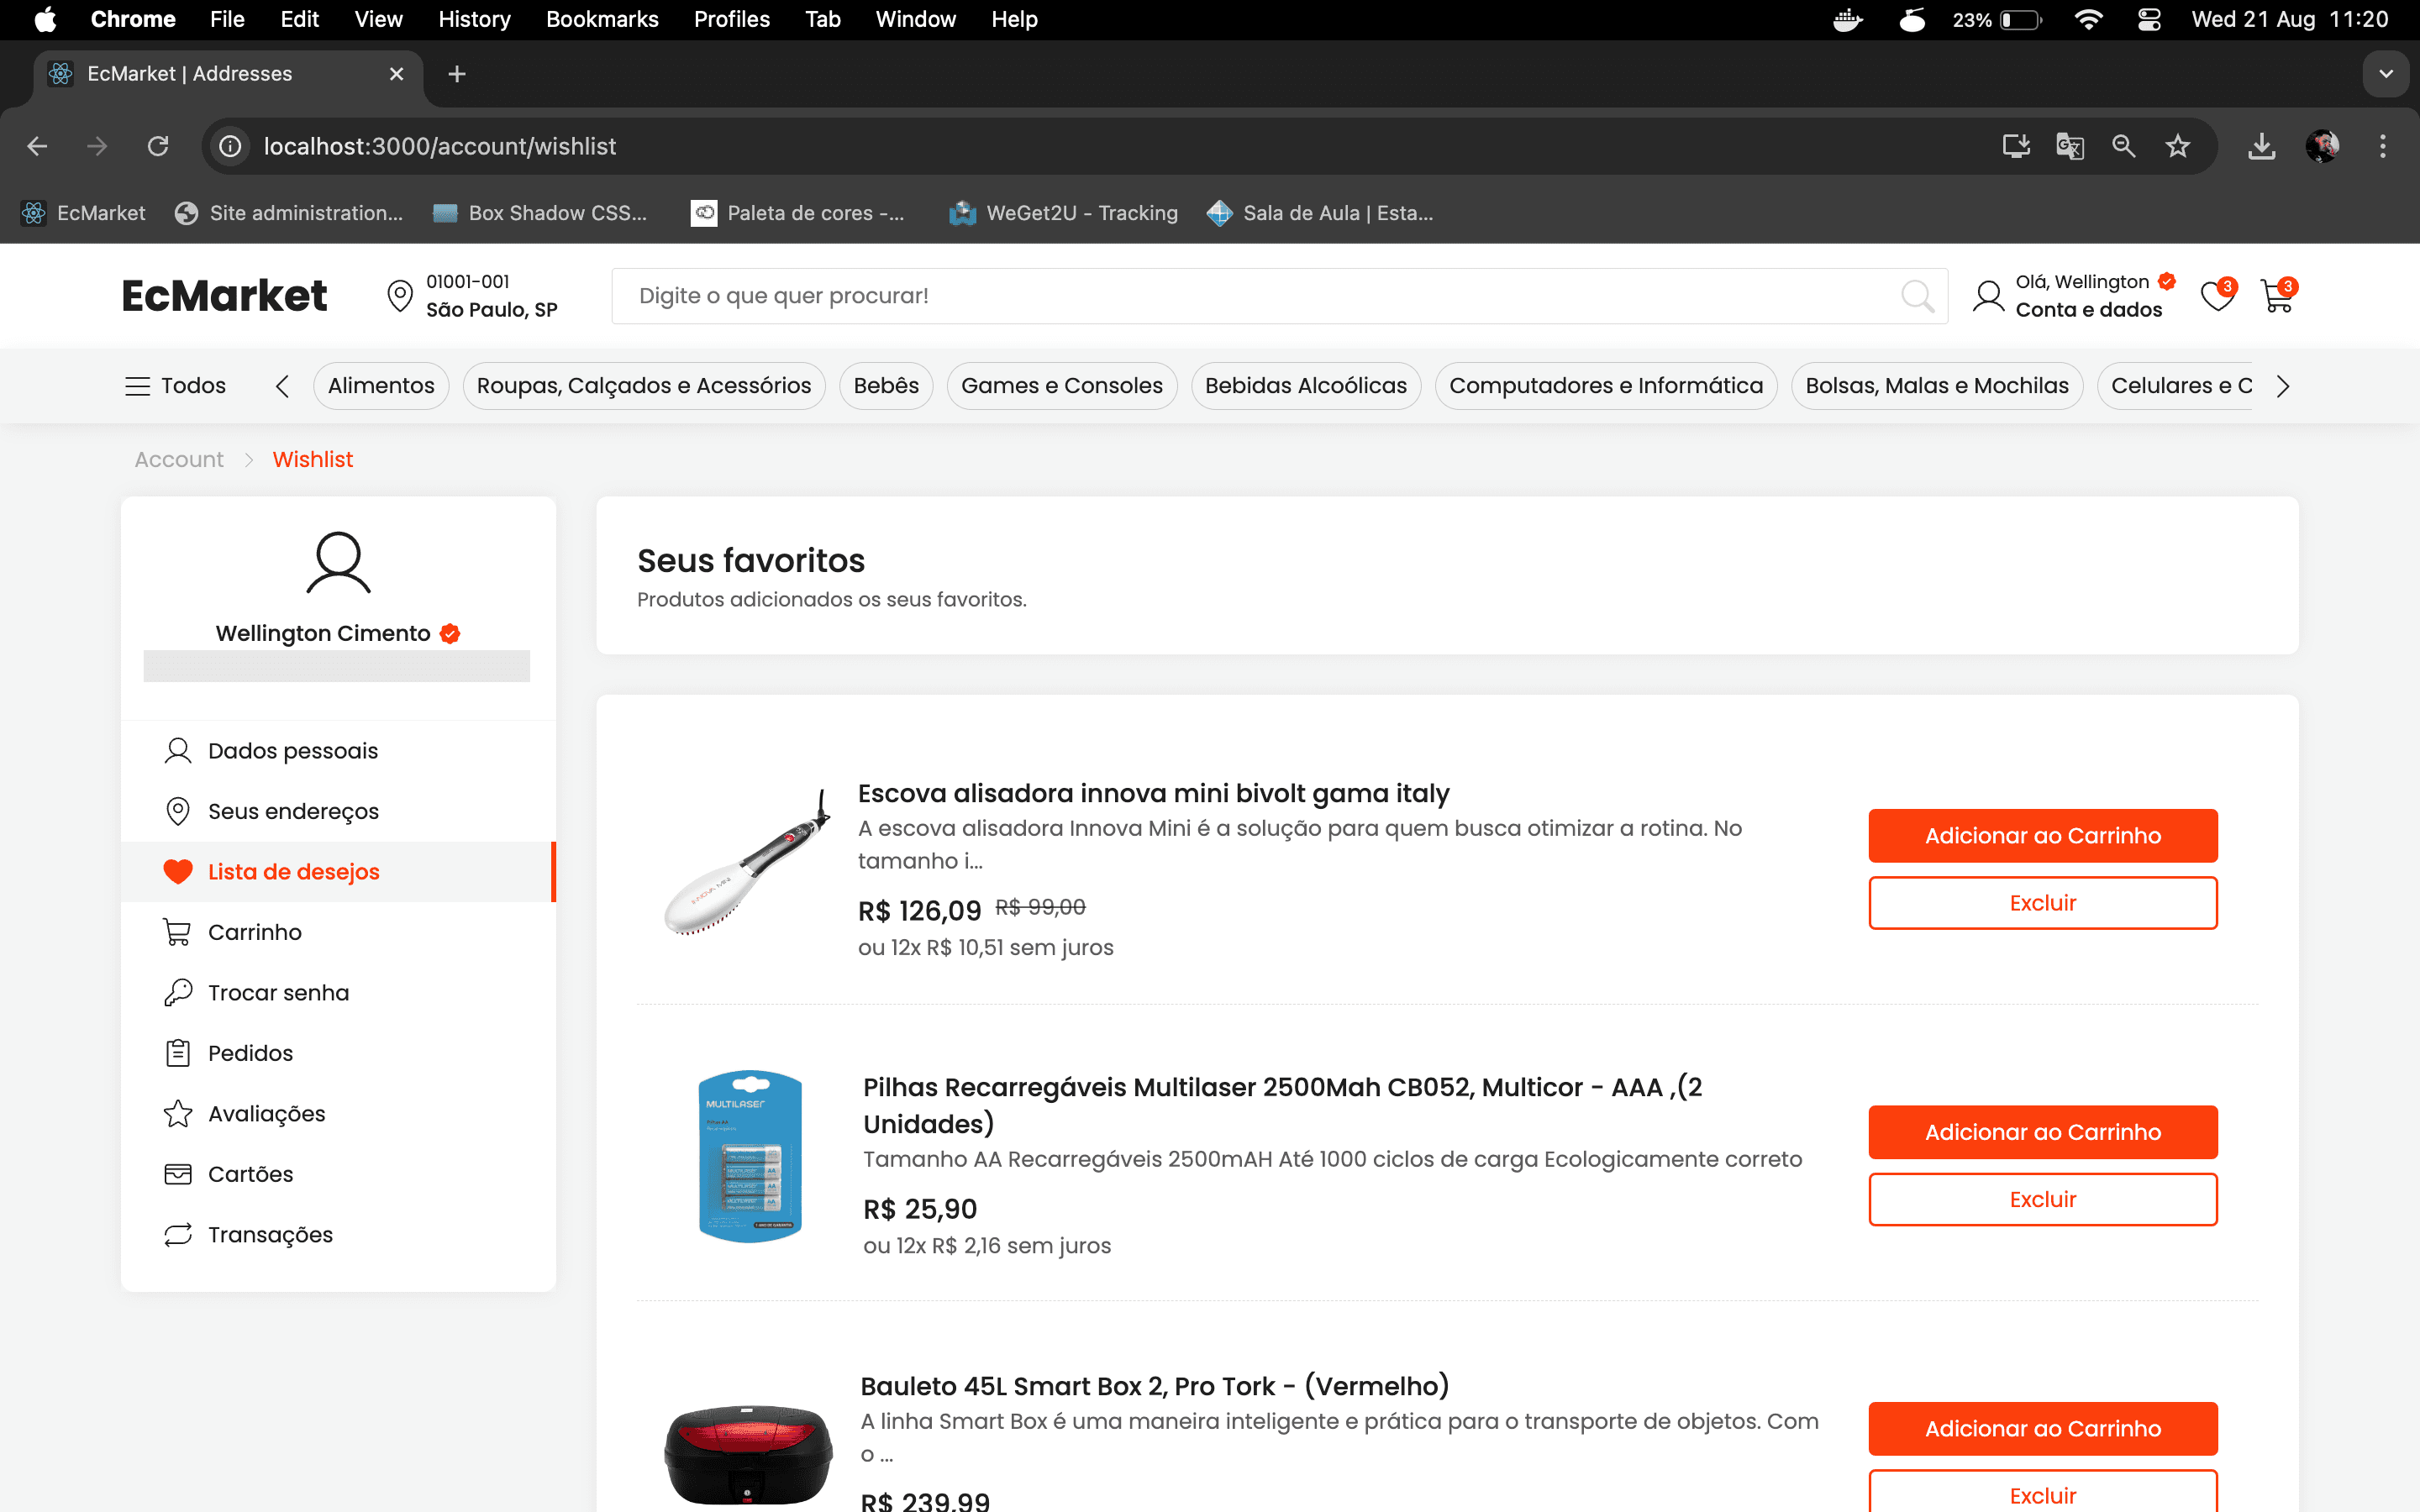Viewport: 2420px width, 1512px height.
Task: Click the Account breadcrumb link
Action: 179,460
